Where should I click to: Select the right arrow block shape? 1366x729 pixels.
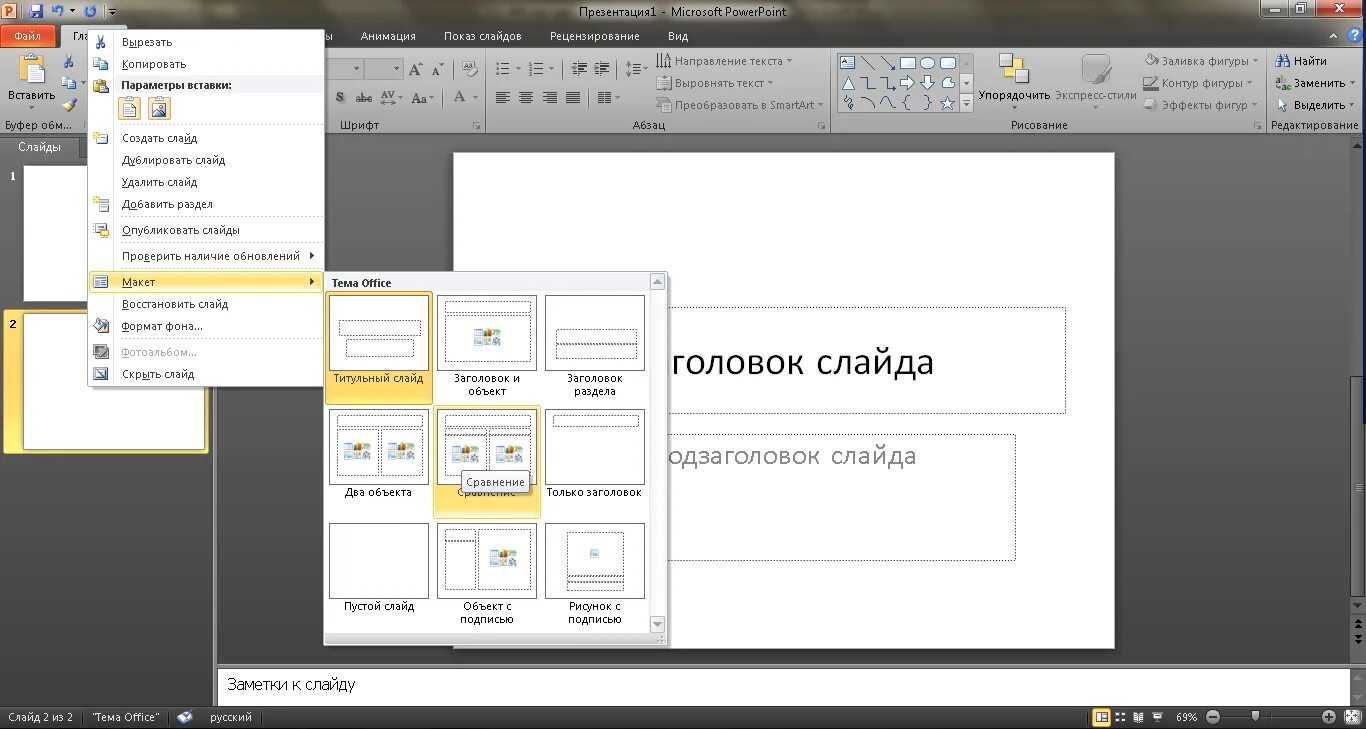[x=907, y=82]
